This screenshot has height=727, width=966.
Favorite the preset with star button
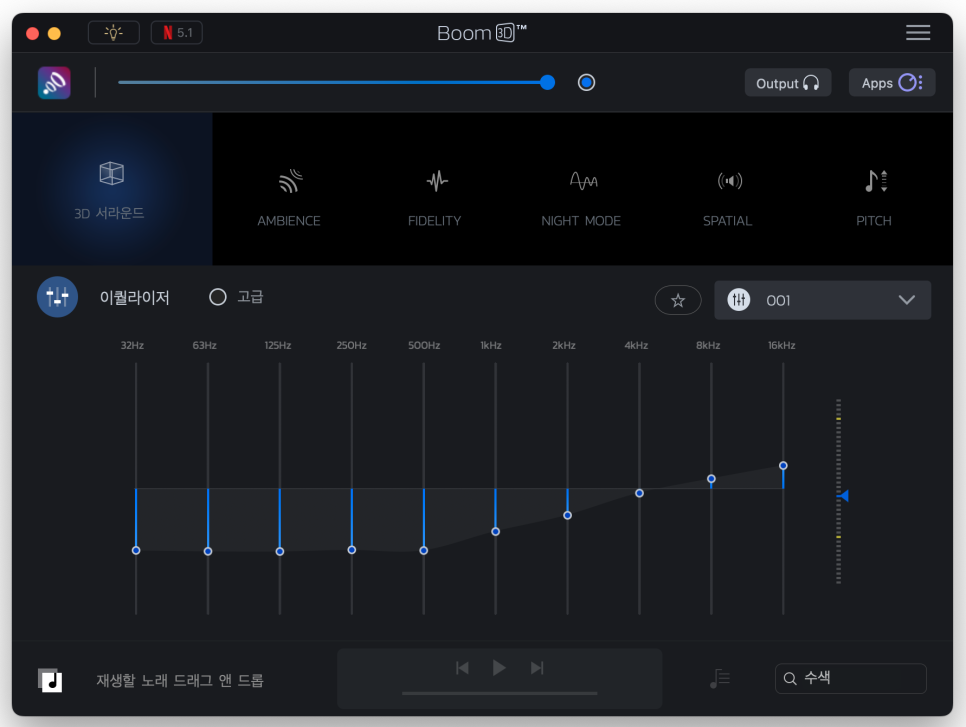pos(677,300)
